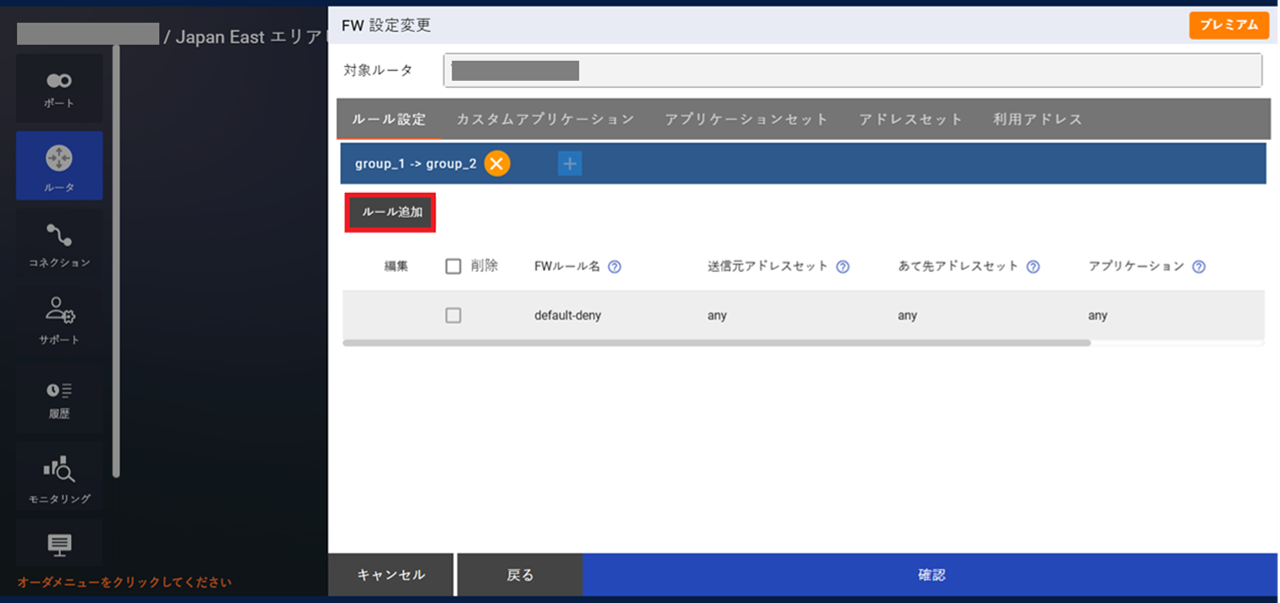This screenshot has width=1280, height=603.
Task: Click the FW 設定変更 dialog title
Action: pos(386,25)
